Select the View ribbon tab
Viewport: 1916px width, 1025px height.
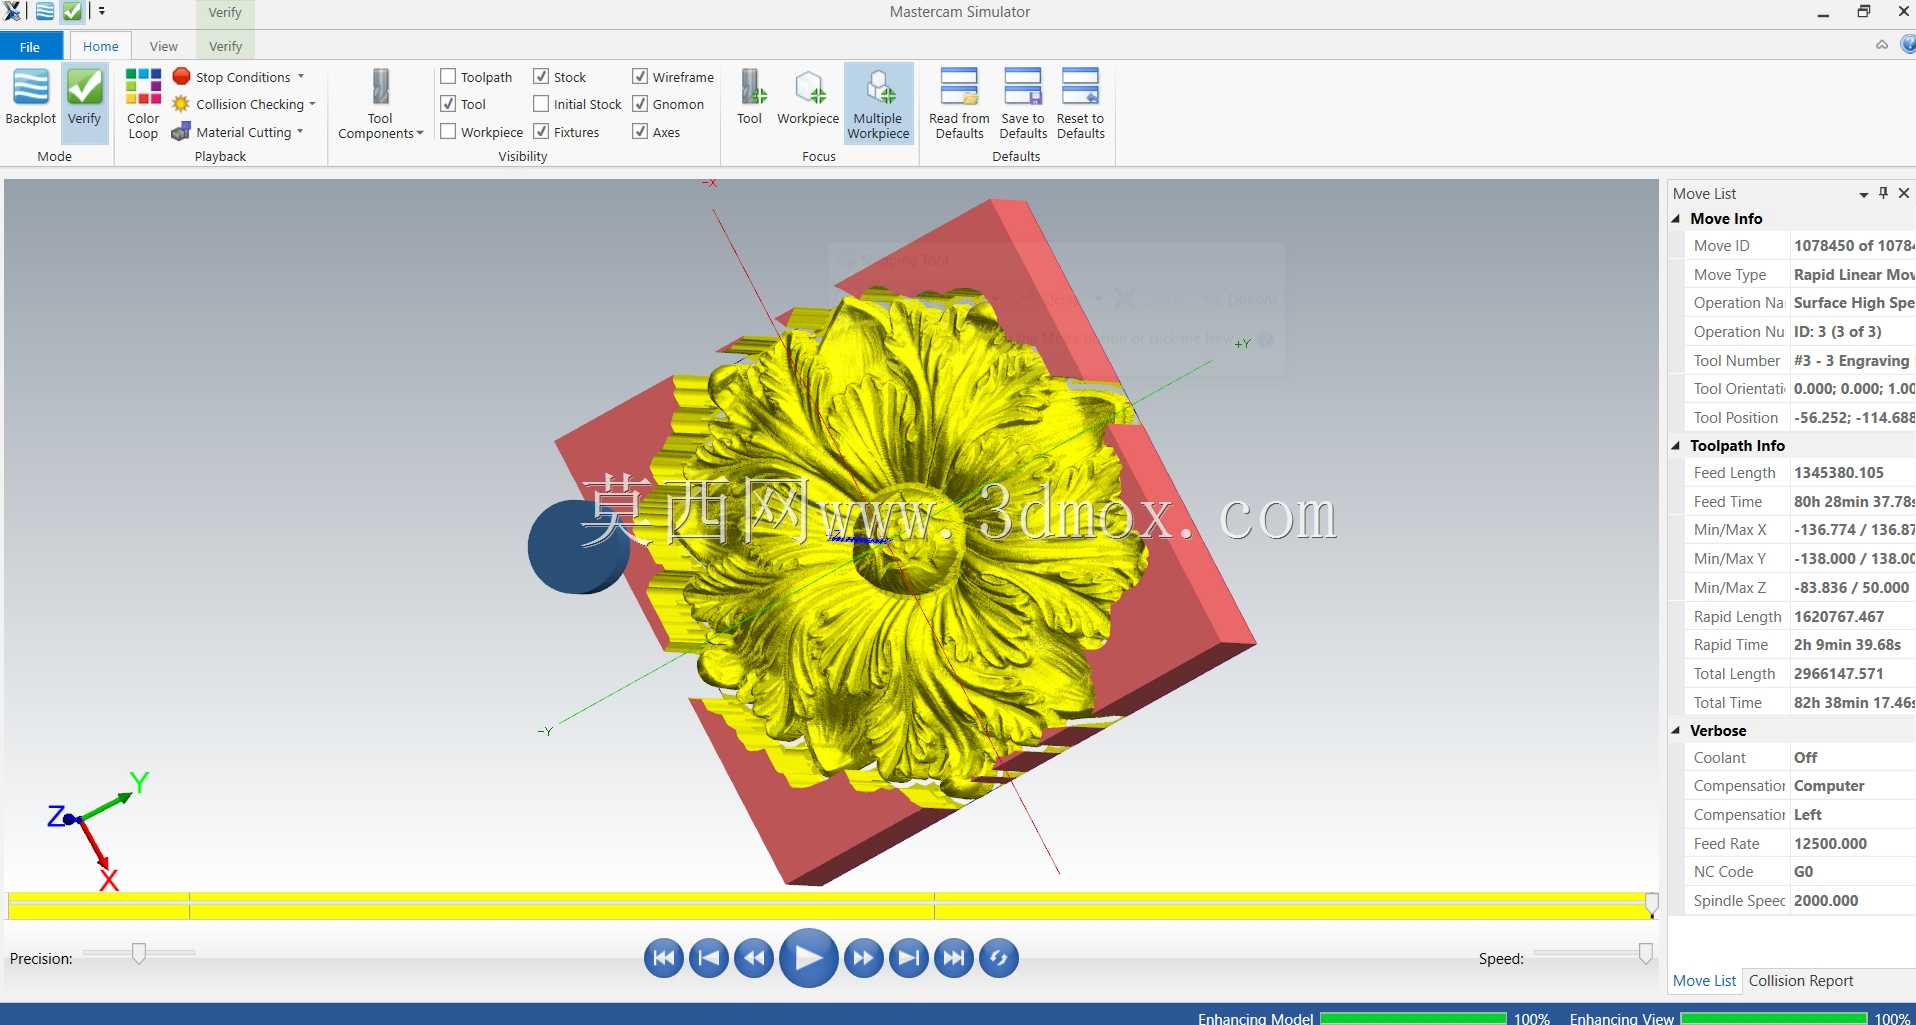pos(163,46)
